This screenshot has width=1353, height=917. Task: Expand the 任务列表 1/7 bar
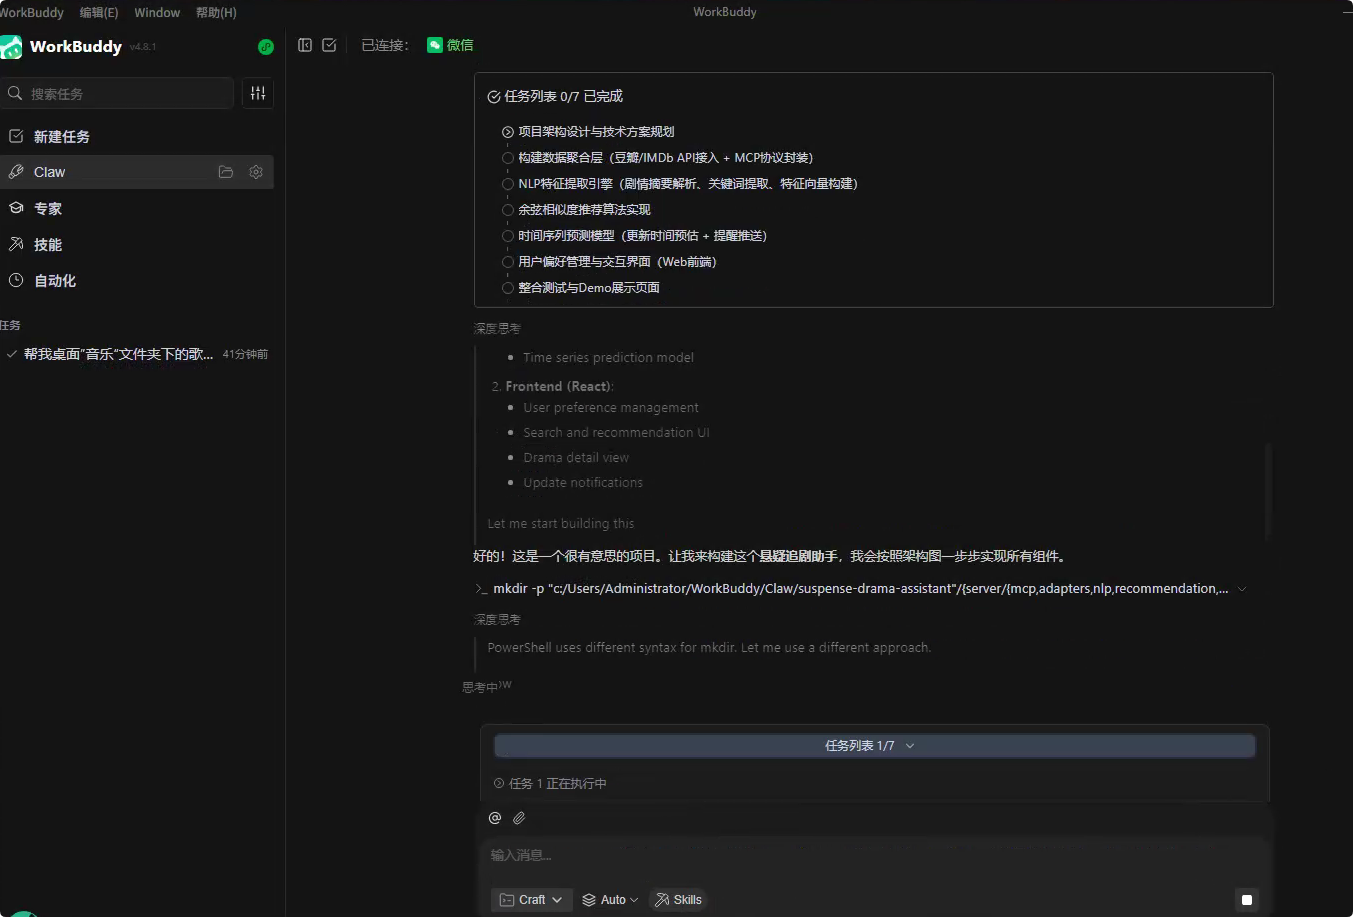(x=874, y=746)
